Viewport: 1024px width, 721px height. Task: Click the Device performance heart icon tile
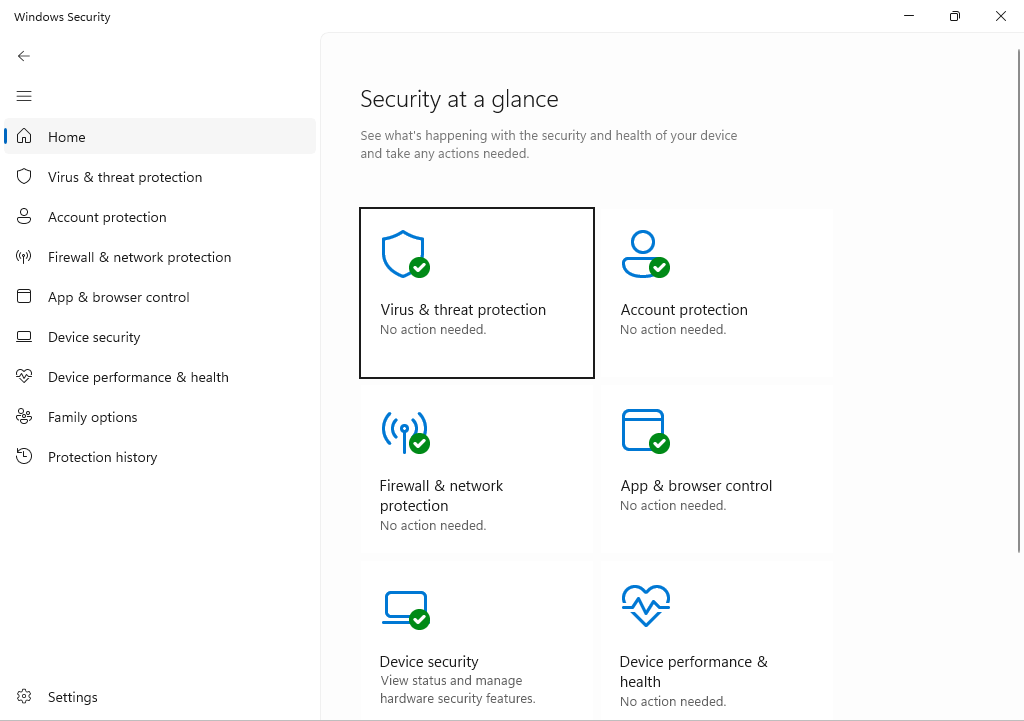coord(645,606)
